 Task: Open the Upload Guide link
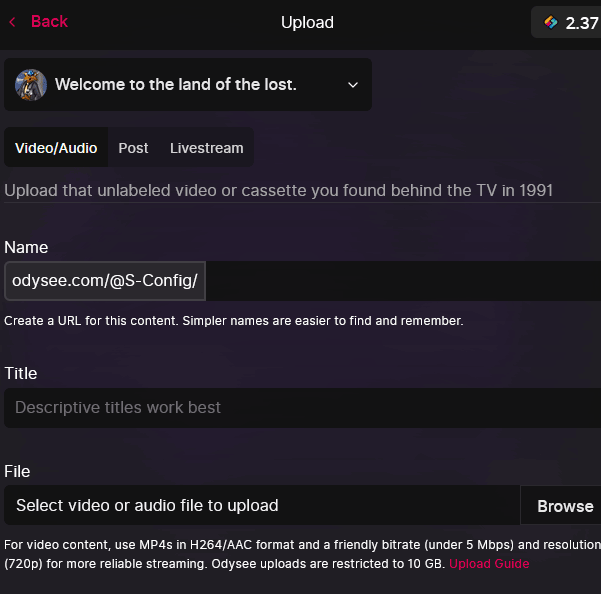pyautogui.click(x=489, y=564)
